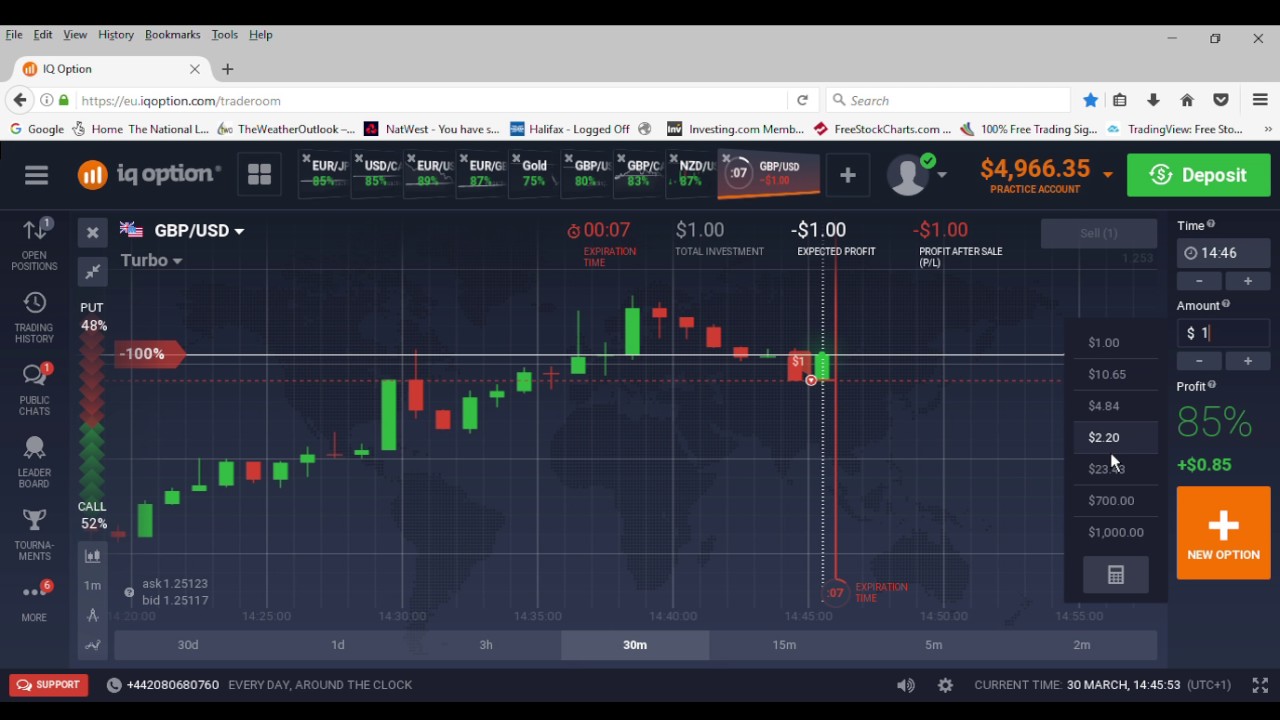Click the Amount input field

(1223, 333)
